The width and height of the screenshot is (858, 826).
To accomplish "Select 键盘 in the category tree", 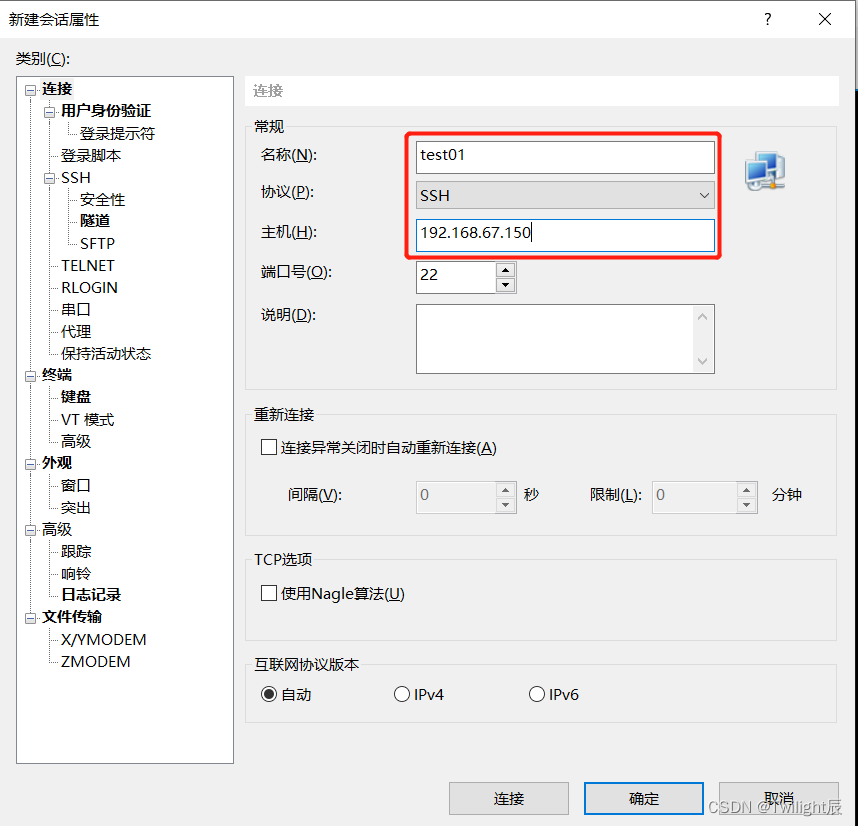I will [x=76, y=397].
